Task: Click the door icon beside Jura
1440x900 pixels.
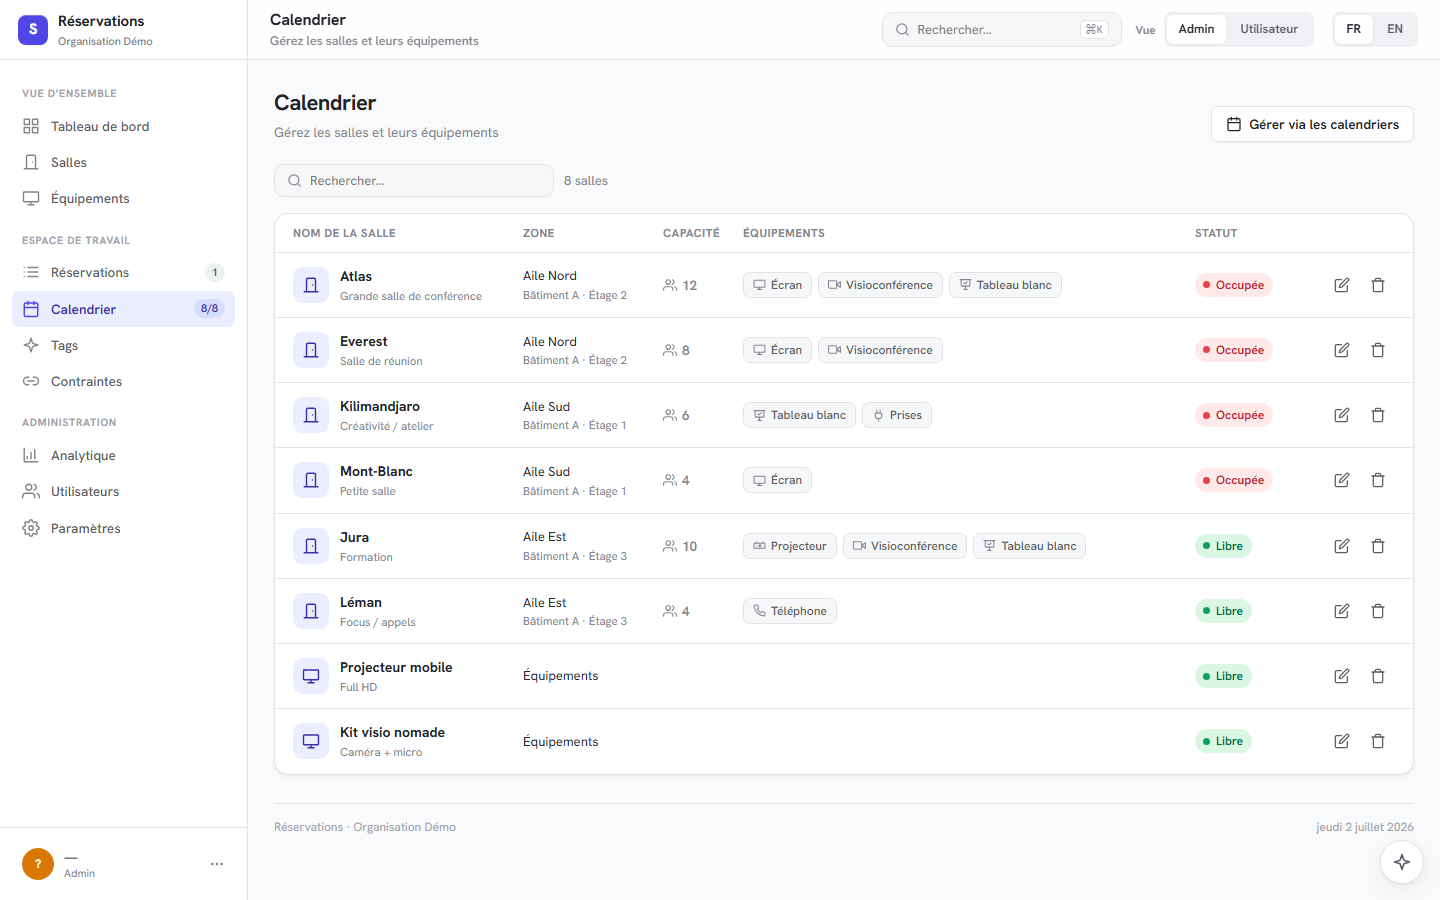Action: click(311, 546)
